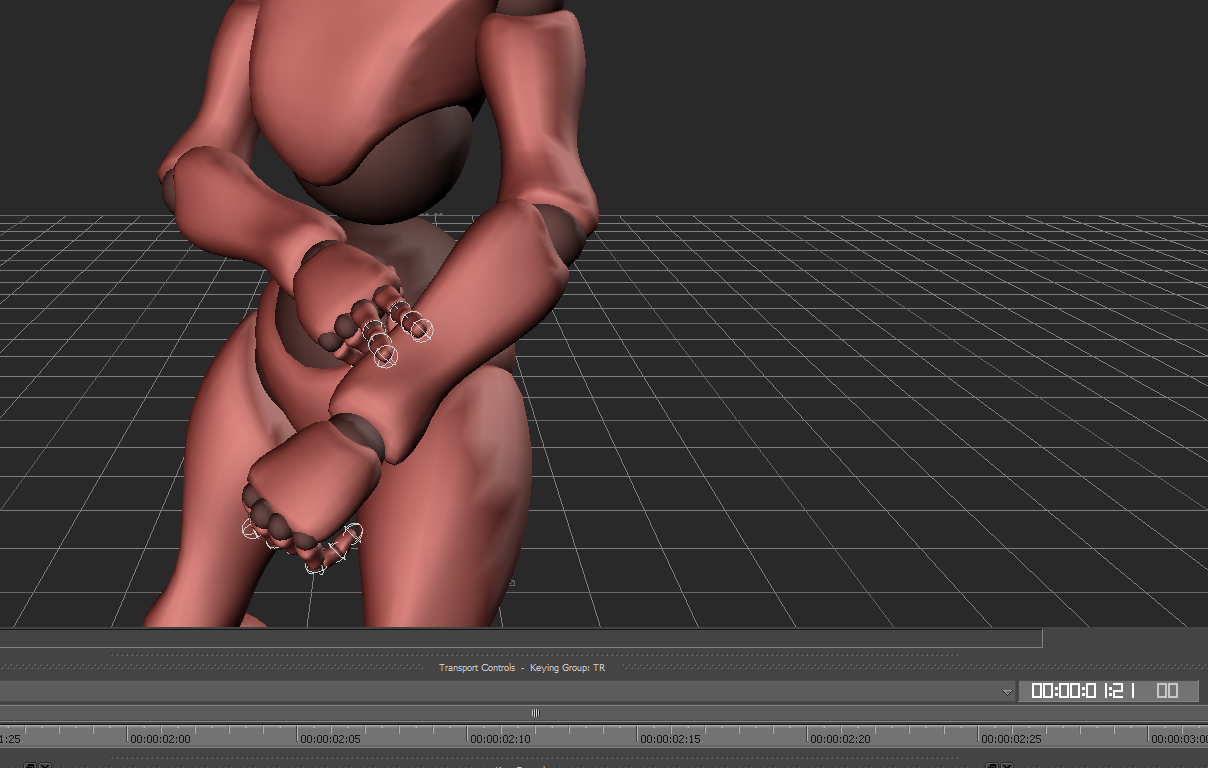1208x768 pixels.
Task: Click the small 00 field right of timecode
Action: click(1167, 691)
